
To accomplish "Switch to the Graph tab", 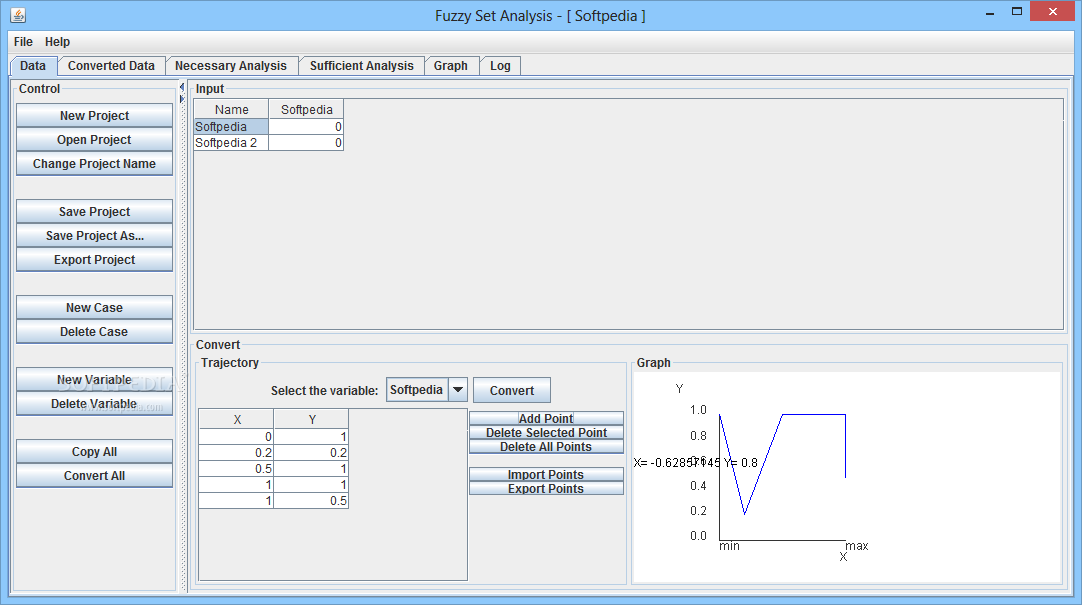I will [451, 66].
